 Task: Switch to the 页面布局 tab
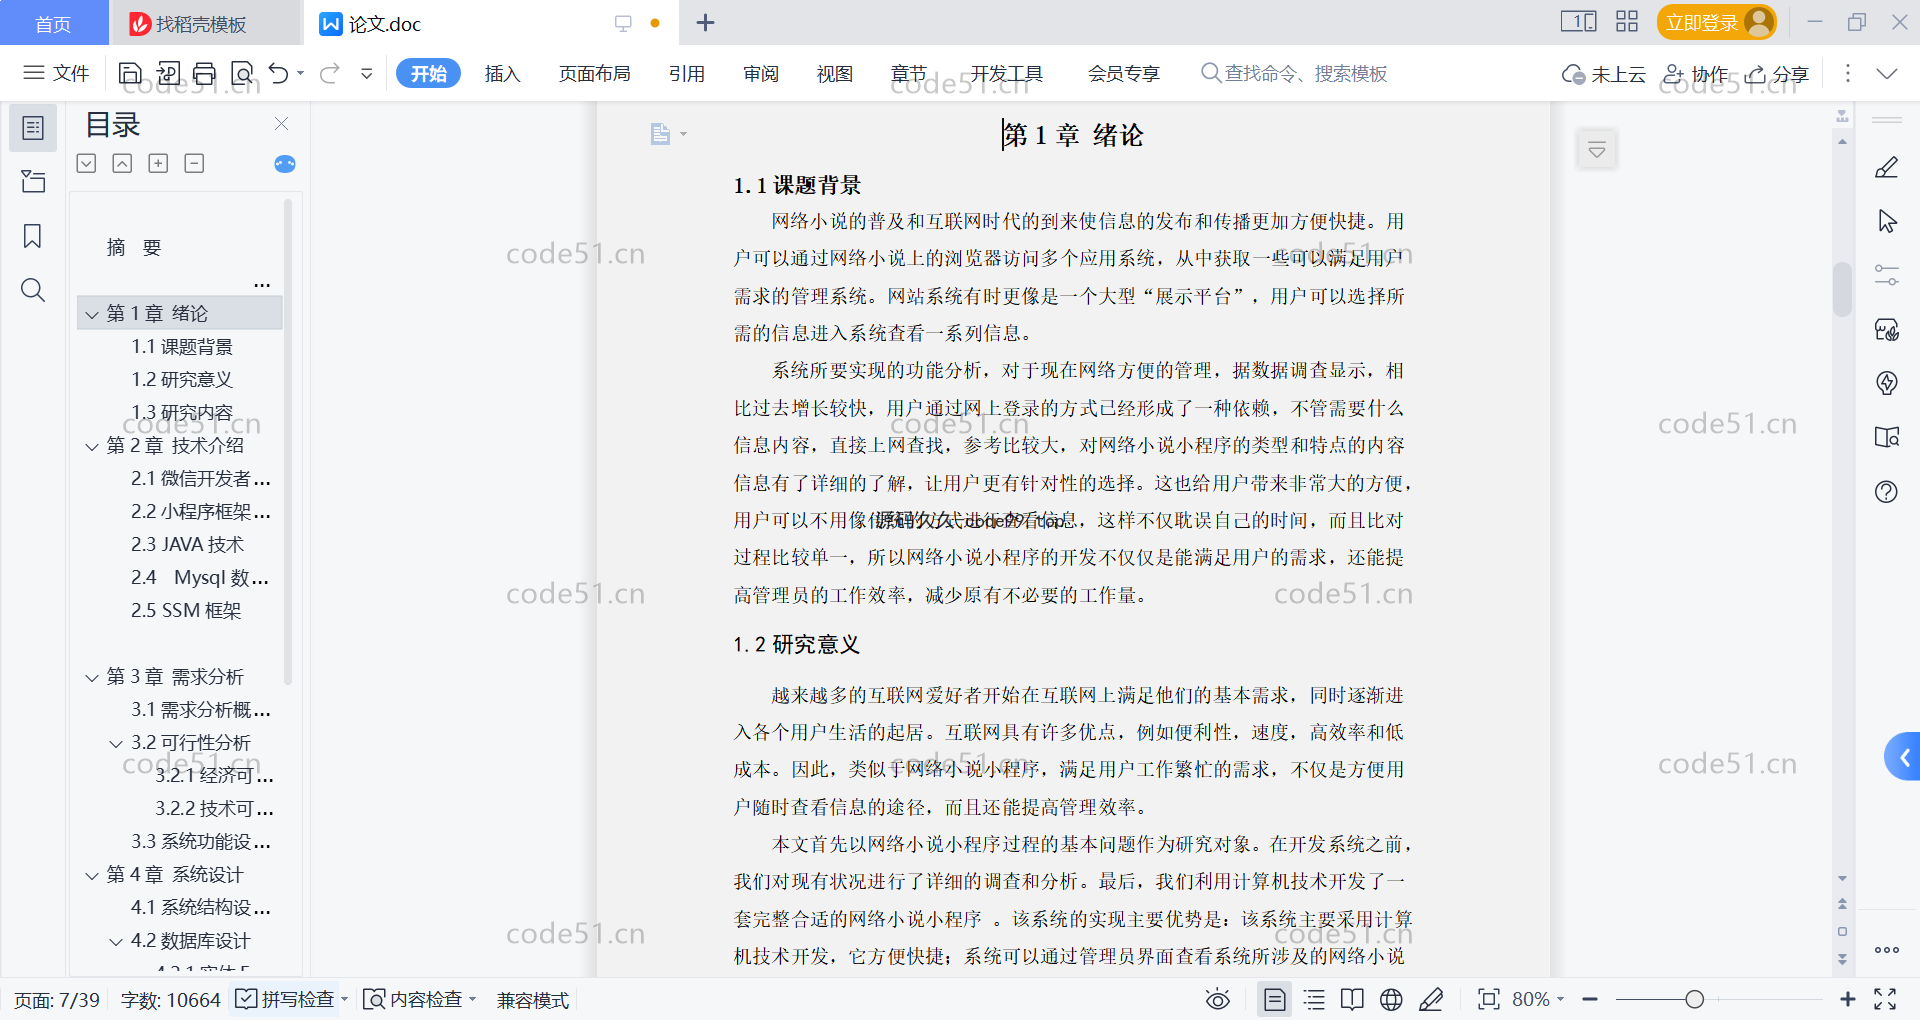pos(595,73)
